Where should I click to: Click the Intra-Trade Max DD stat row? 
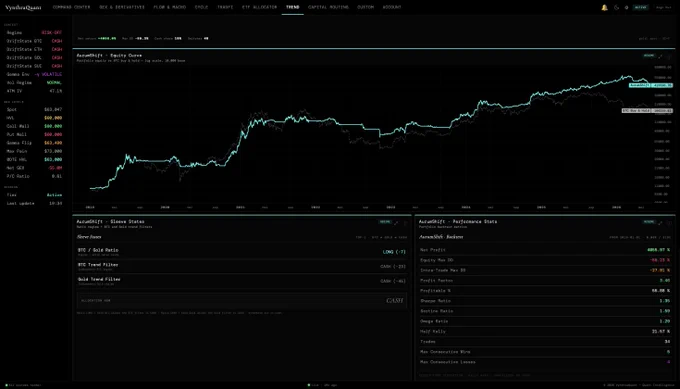pyautogui.click(x=545, y=270)
